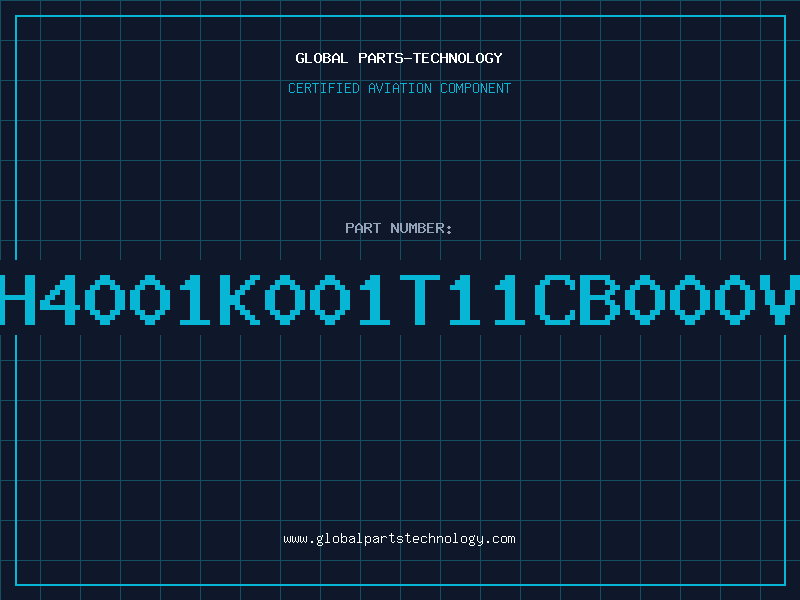The height and width of the screenshot is (600, 800).
Task: Select the word NUMBER in the label
Action: click(x=418, y=228)
